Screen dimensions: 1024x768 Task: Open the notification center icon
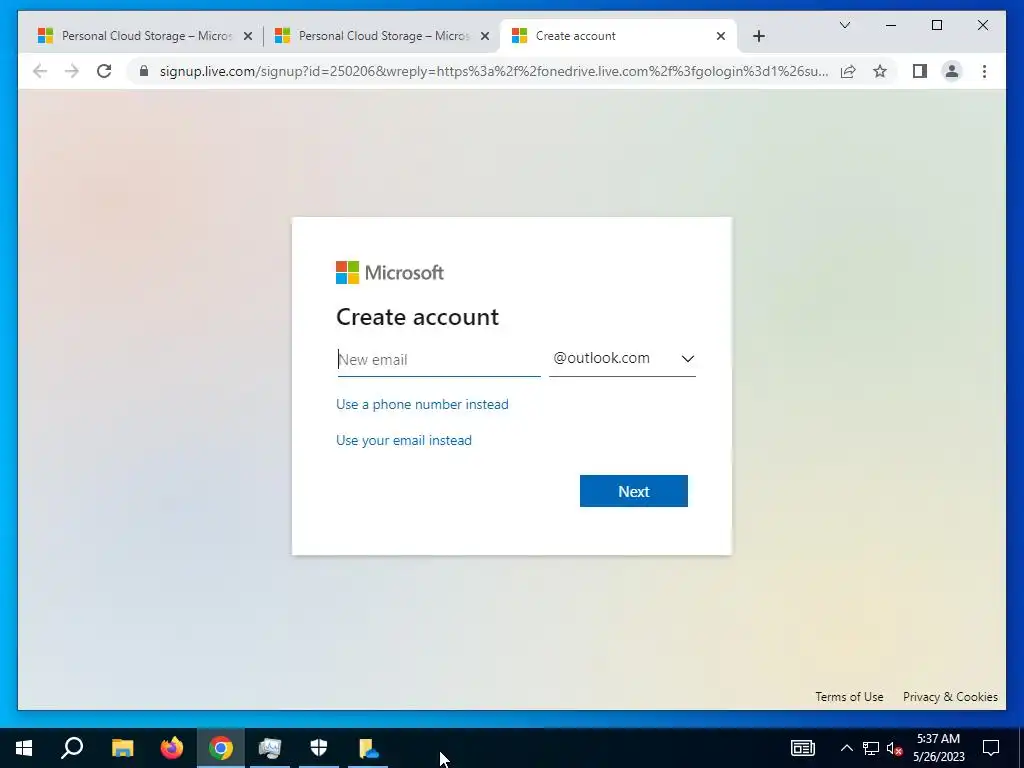(991, 748)
